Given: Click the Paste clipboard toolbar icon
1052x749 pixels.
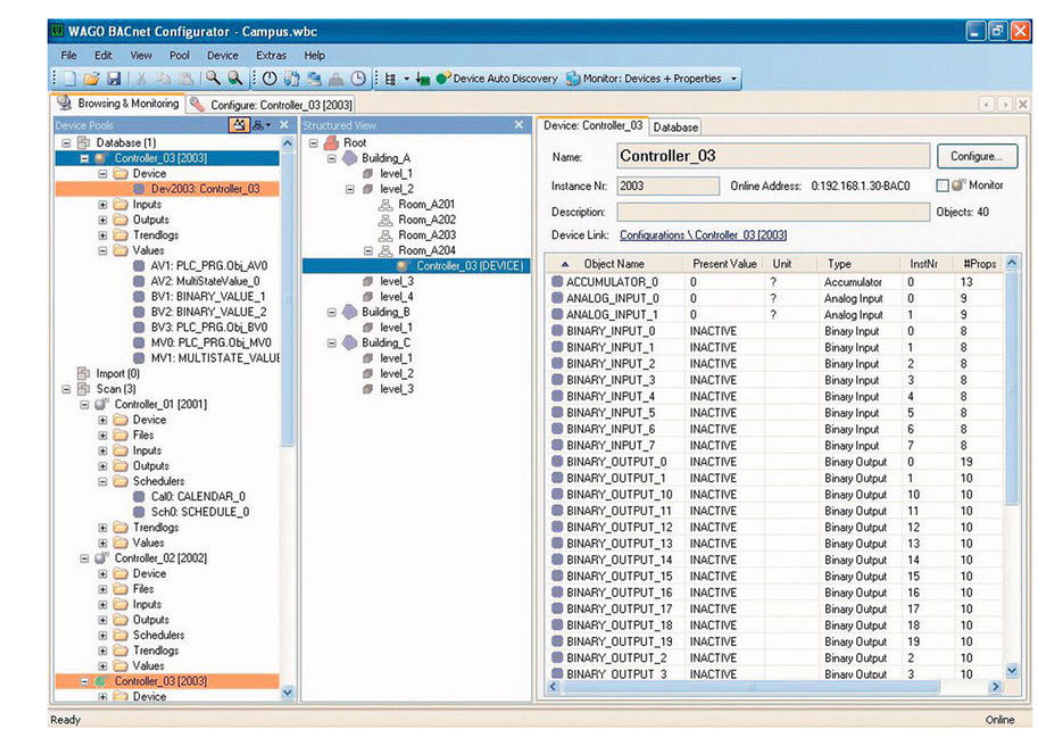Looking at the screenshot, I should [x=186, y=79].
